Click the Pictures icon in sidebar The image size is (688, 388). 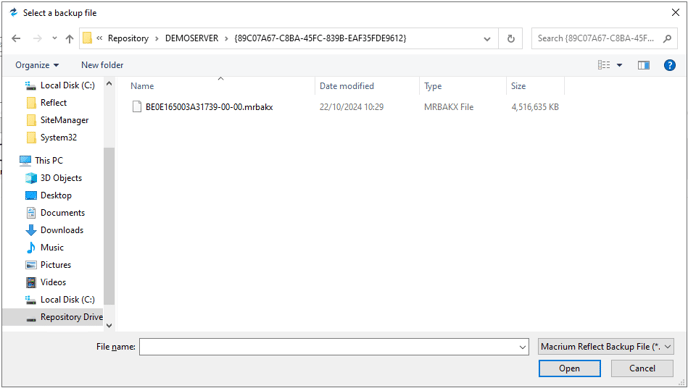click(x=31, y=265)
